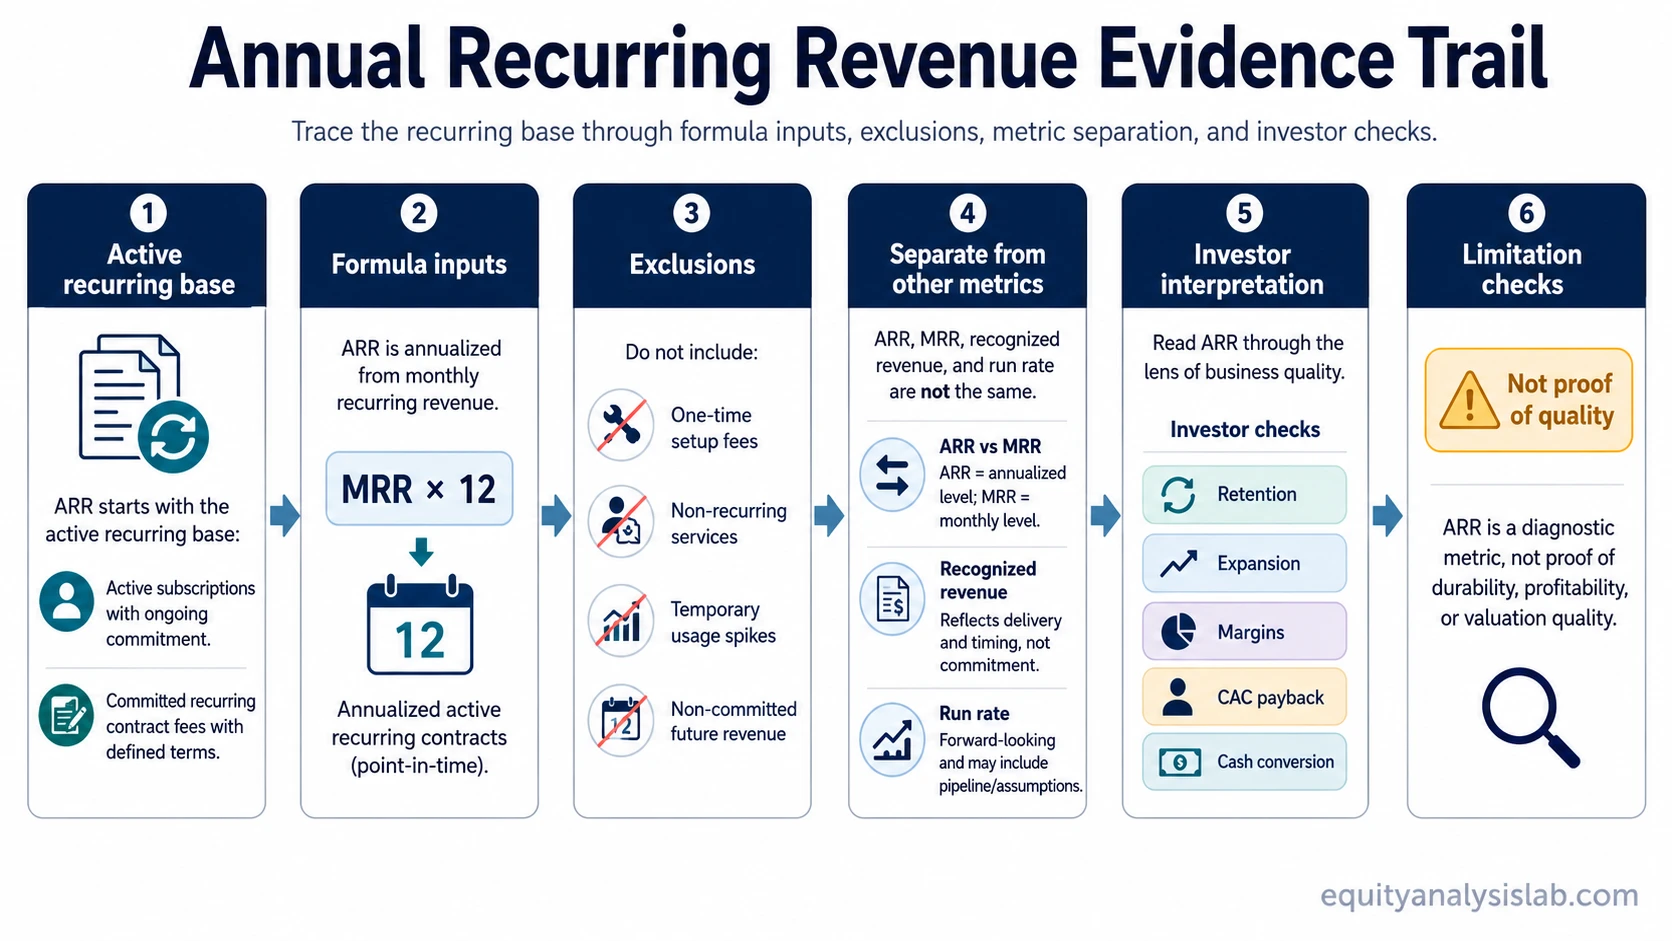Click 'Committed recurring contract fees' text
1672x941 pixels.
tap(180, 727)
